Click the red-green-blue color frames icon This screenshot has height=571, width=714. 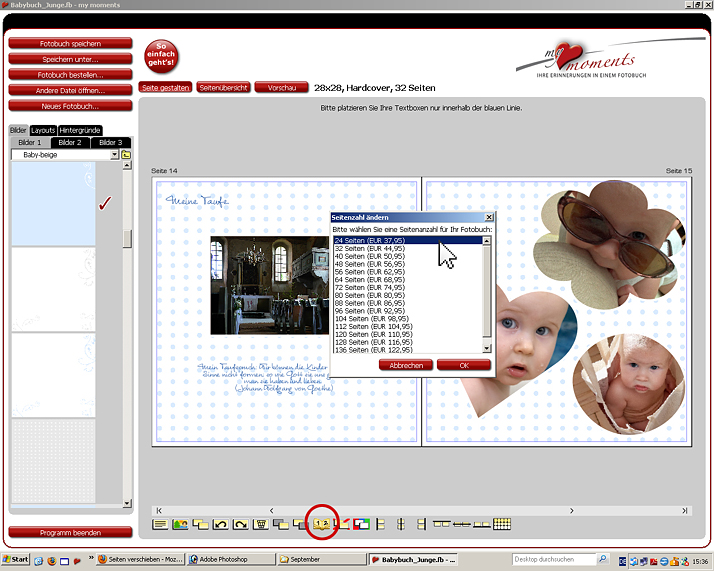click(x=362, y=525)
